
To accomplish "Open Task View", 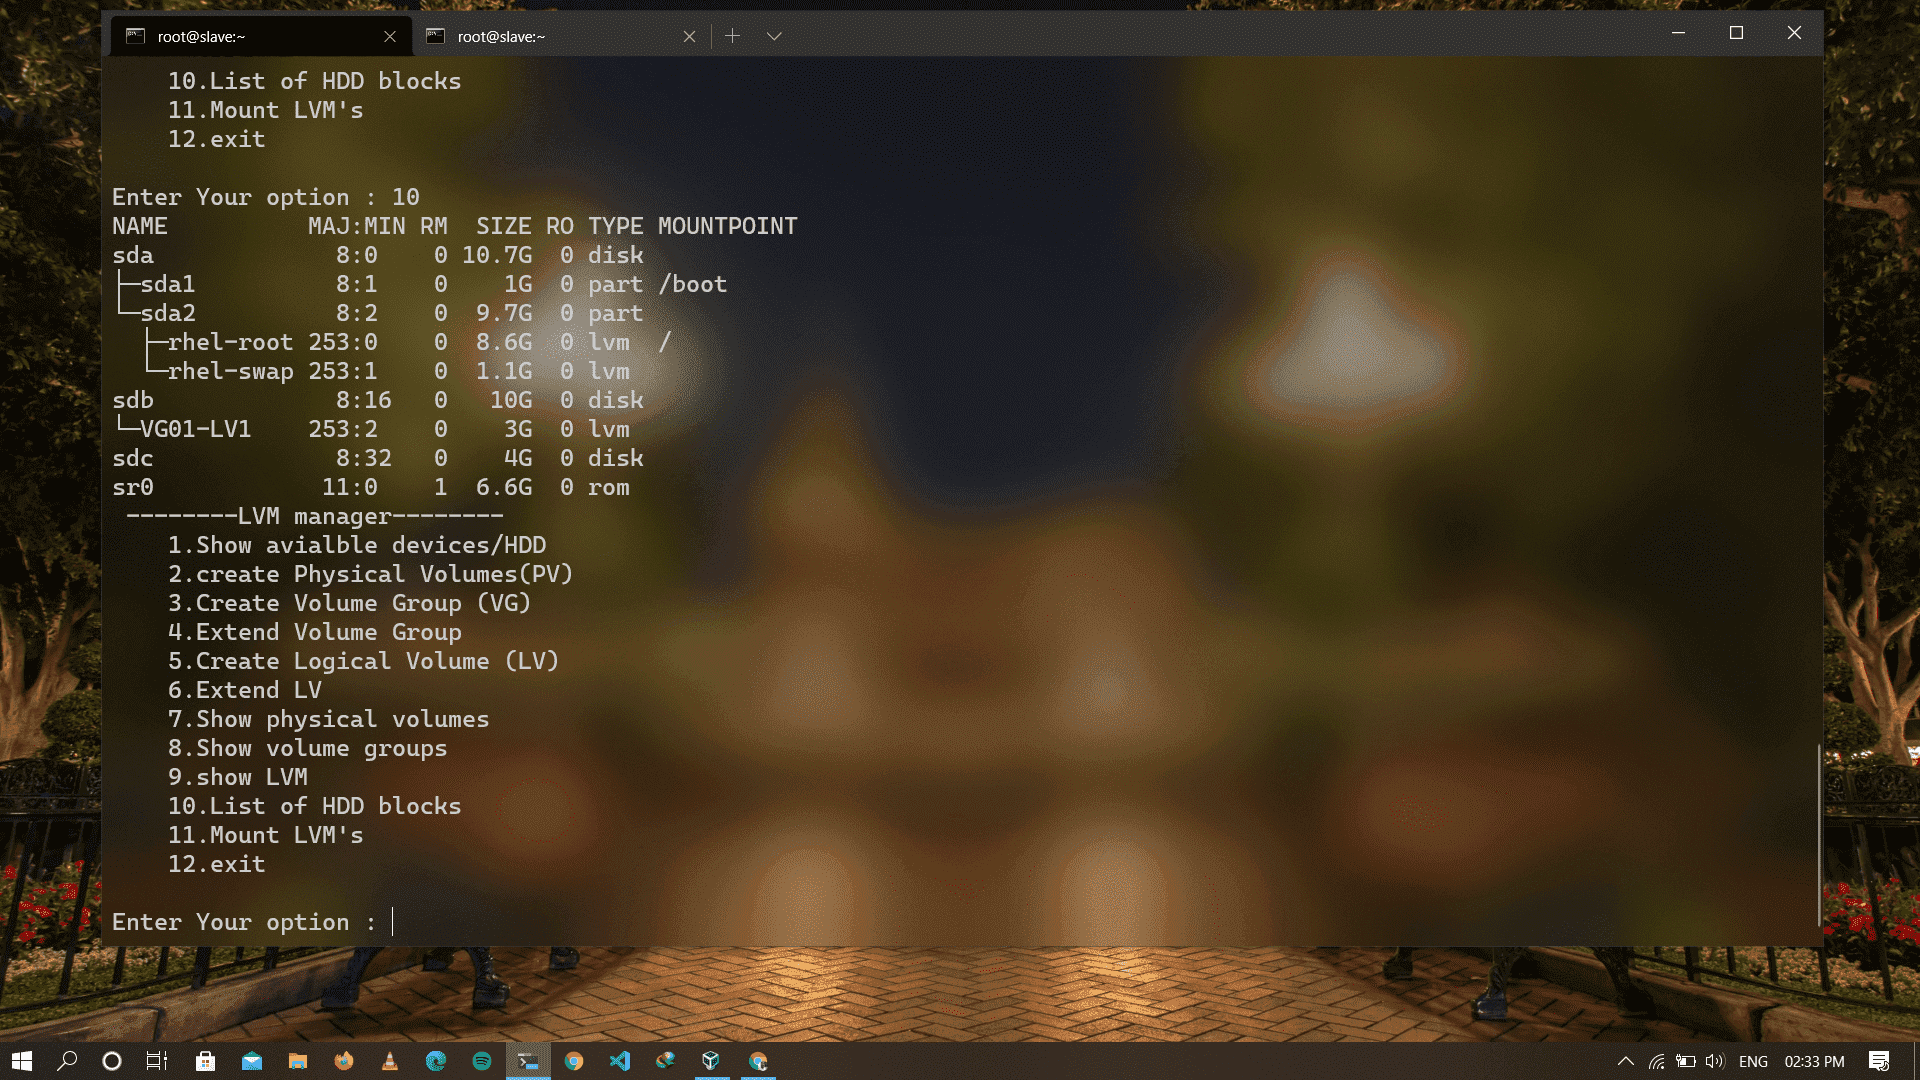I will 157,1061.
